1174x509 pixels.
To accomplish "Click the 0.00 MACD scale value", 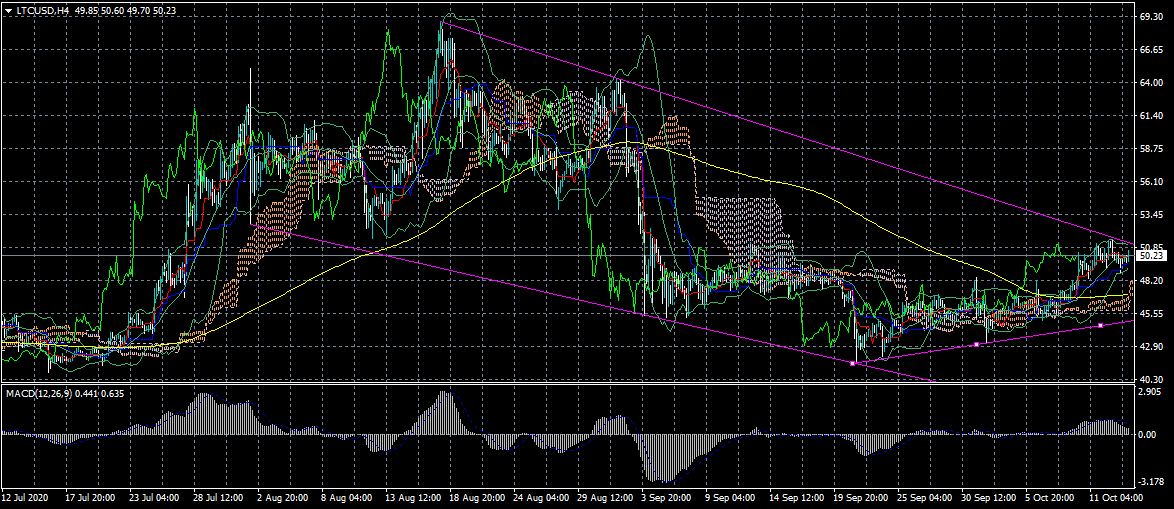I will click(1147, 434).
